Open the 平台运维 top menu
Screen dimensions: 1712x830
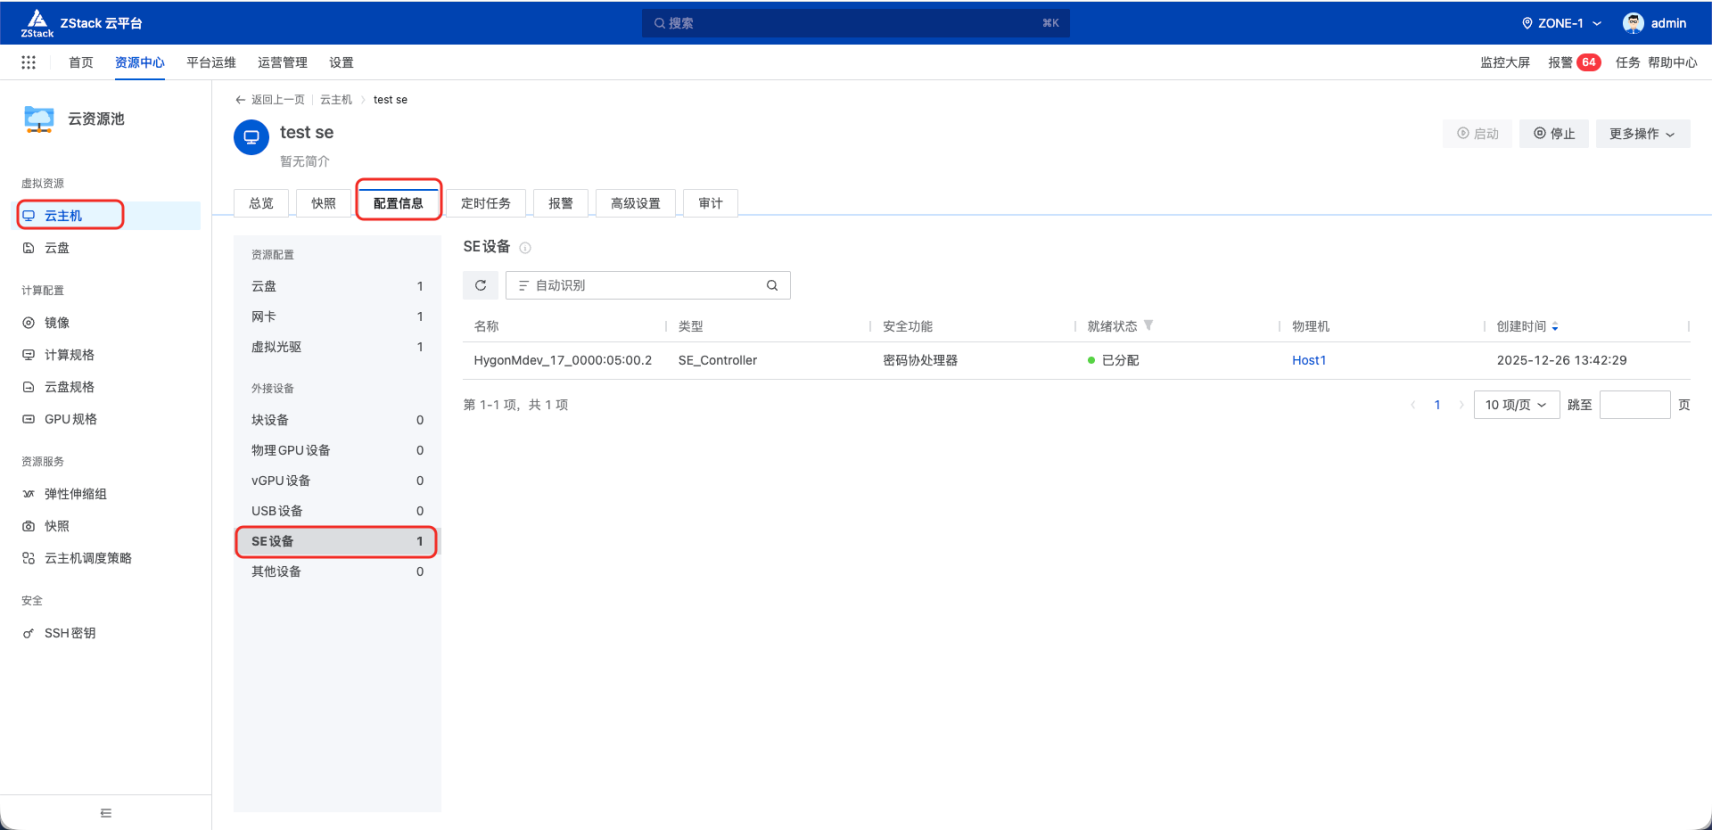(x=211, y=62)
